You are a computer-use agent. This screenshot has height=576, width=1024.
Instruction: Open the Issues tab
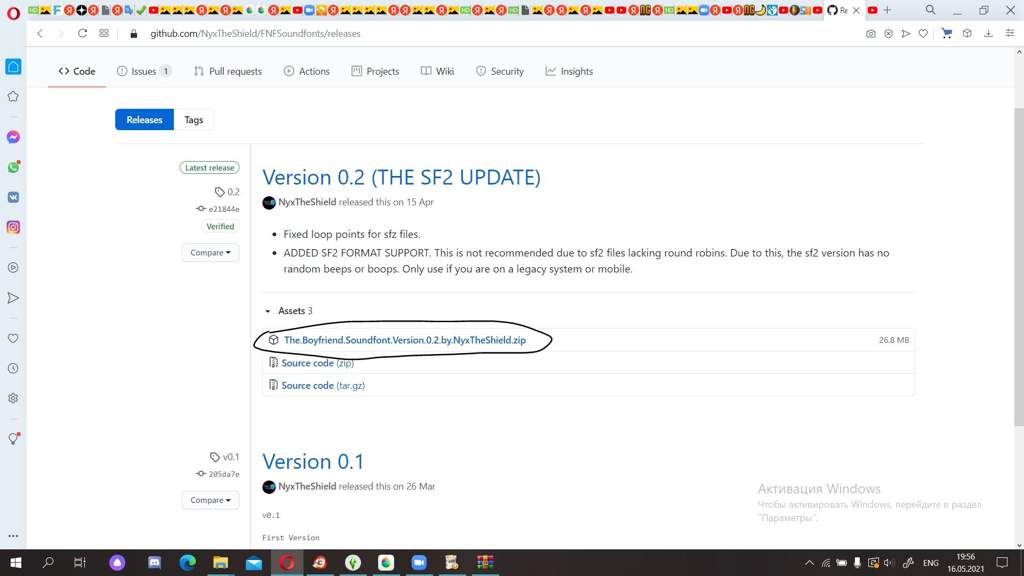coord(144,71)
